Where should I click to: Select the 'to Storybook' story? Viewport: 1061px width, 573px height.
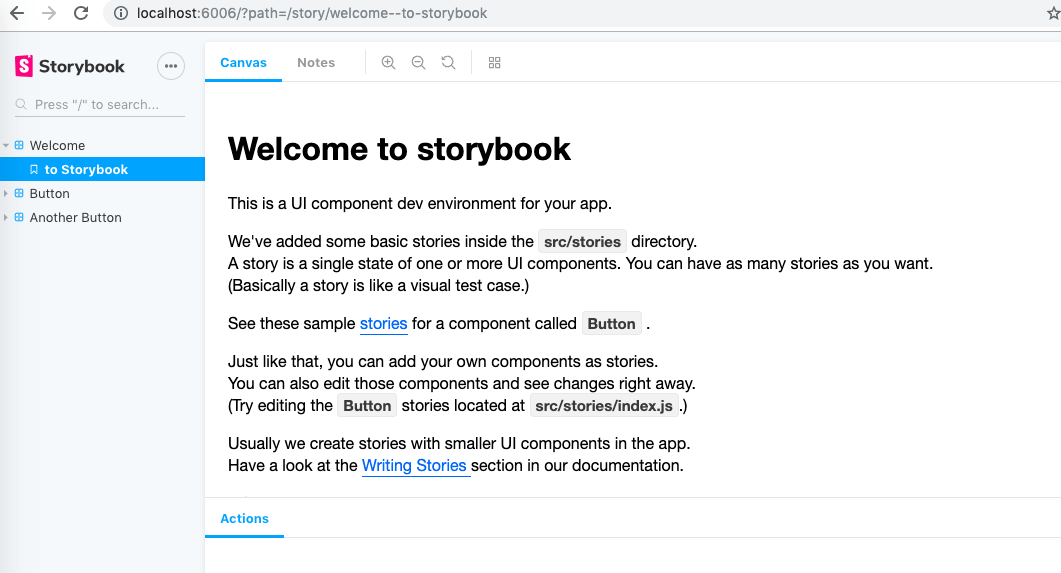[x=102, y=169]
